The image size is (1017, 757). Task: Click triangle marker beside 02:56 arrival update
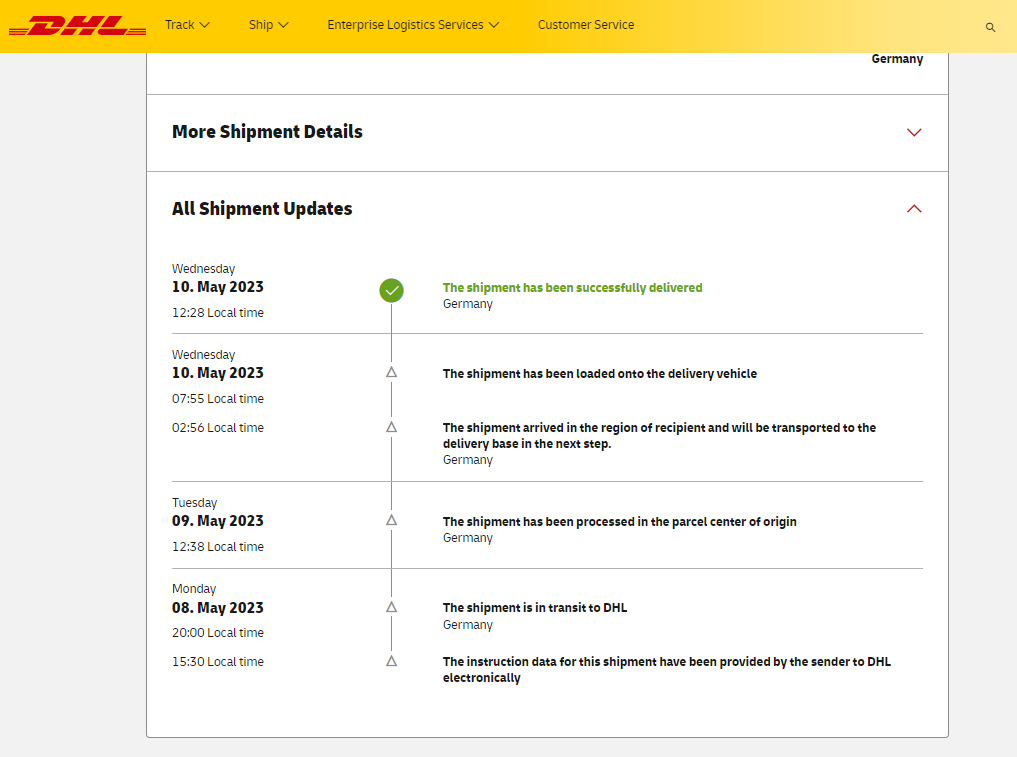[x=392, y=427]
